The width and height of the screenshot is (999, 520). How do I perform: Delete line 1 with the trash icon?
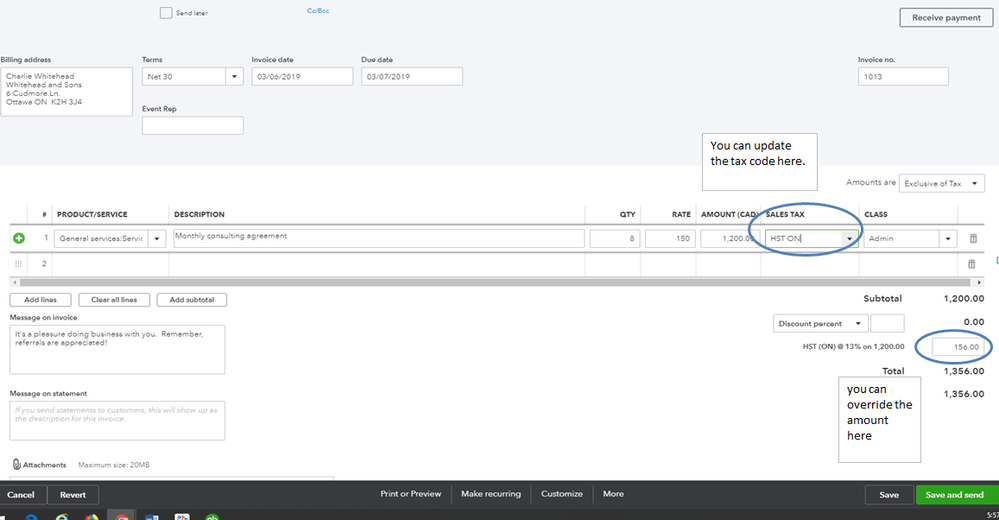coord(974,238)
